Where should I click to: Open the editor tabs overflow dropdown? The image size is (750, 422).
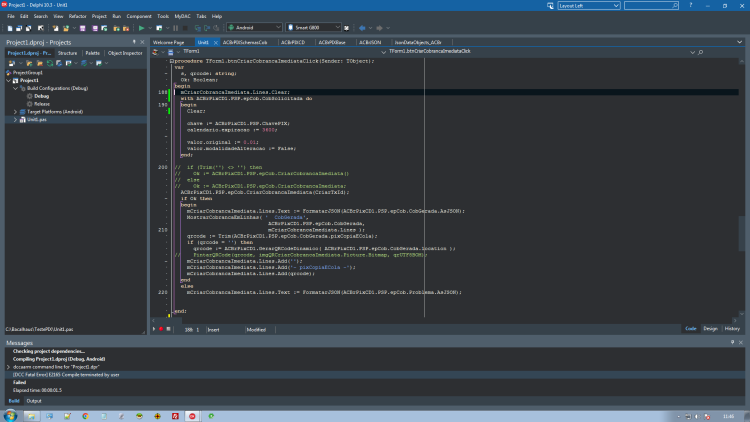click(739, 42)
